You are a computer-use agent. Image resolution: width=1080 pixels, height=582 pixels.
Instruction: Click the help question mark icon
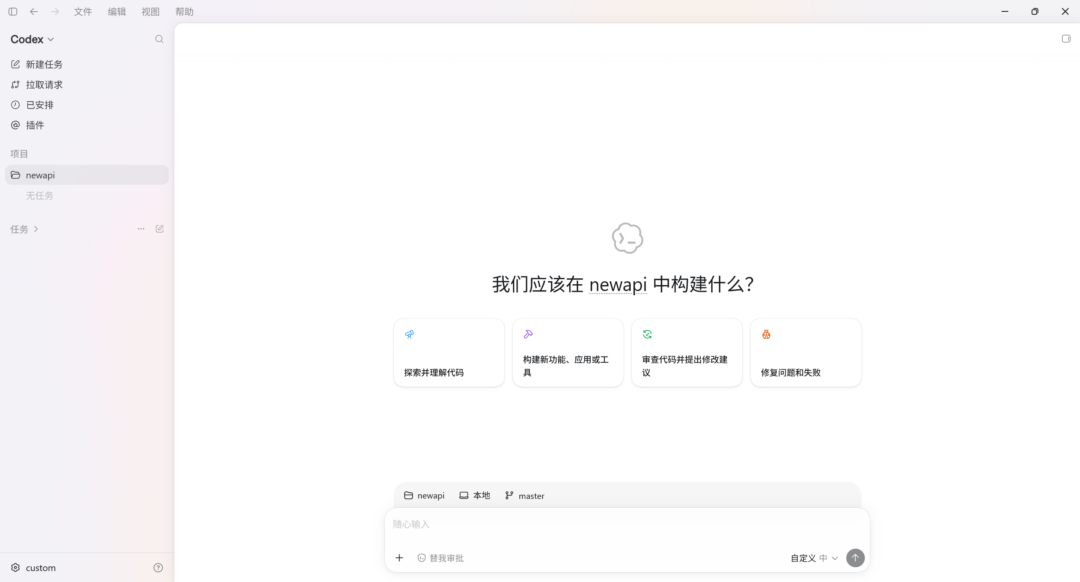click(x=158, y=568)
